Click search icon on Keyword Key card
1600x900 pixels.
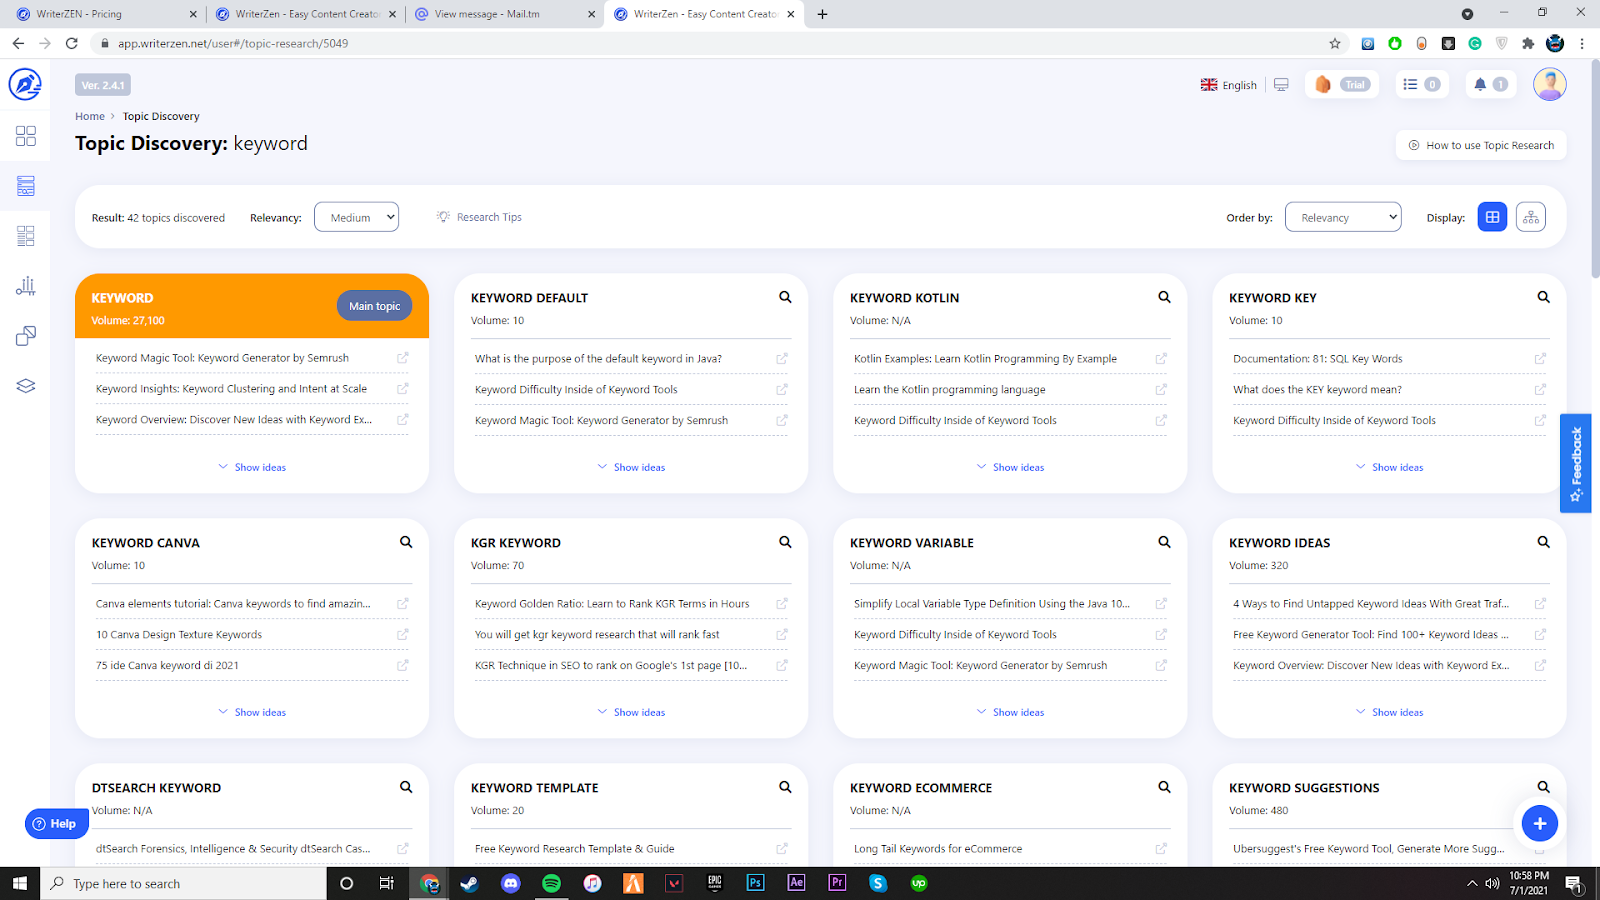click(1543, 297)
